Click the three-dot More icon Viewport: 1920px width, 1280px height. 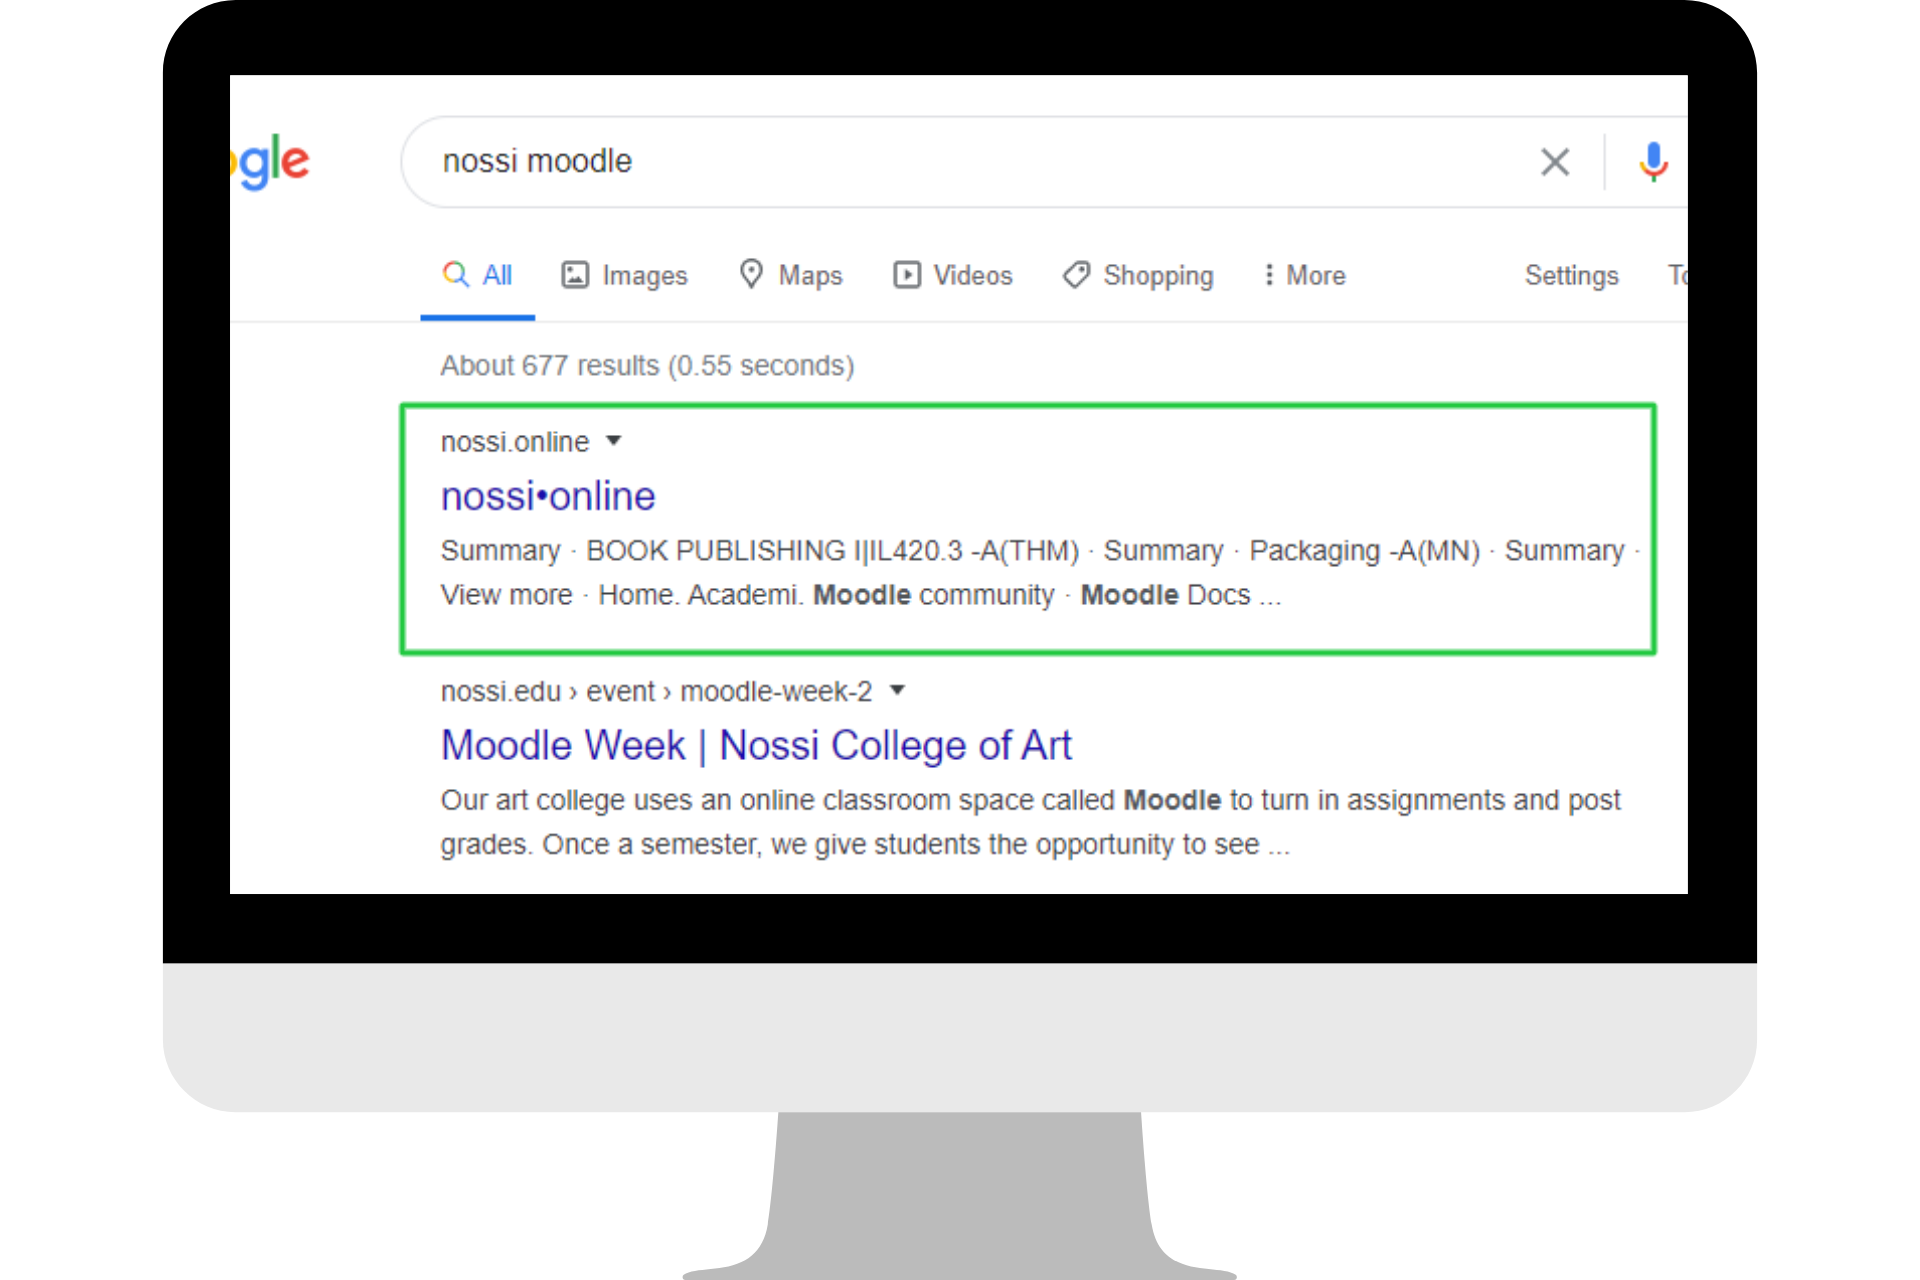pos(1269,275)
